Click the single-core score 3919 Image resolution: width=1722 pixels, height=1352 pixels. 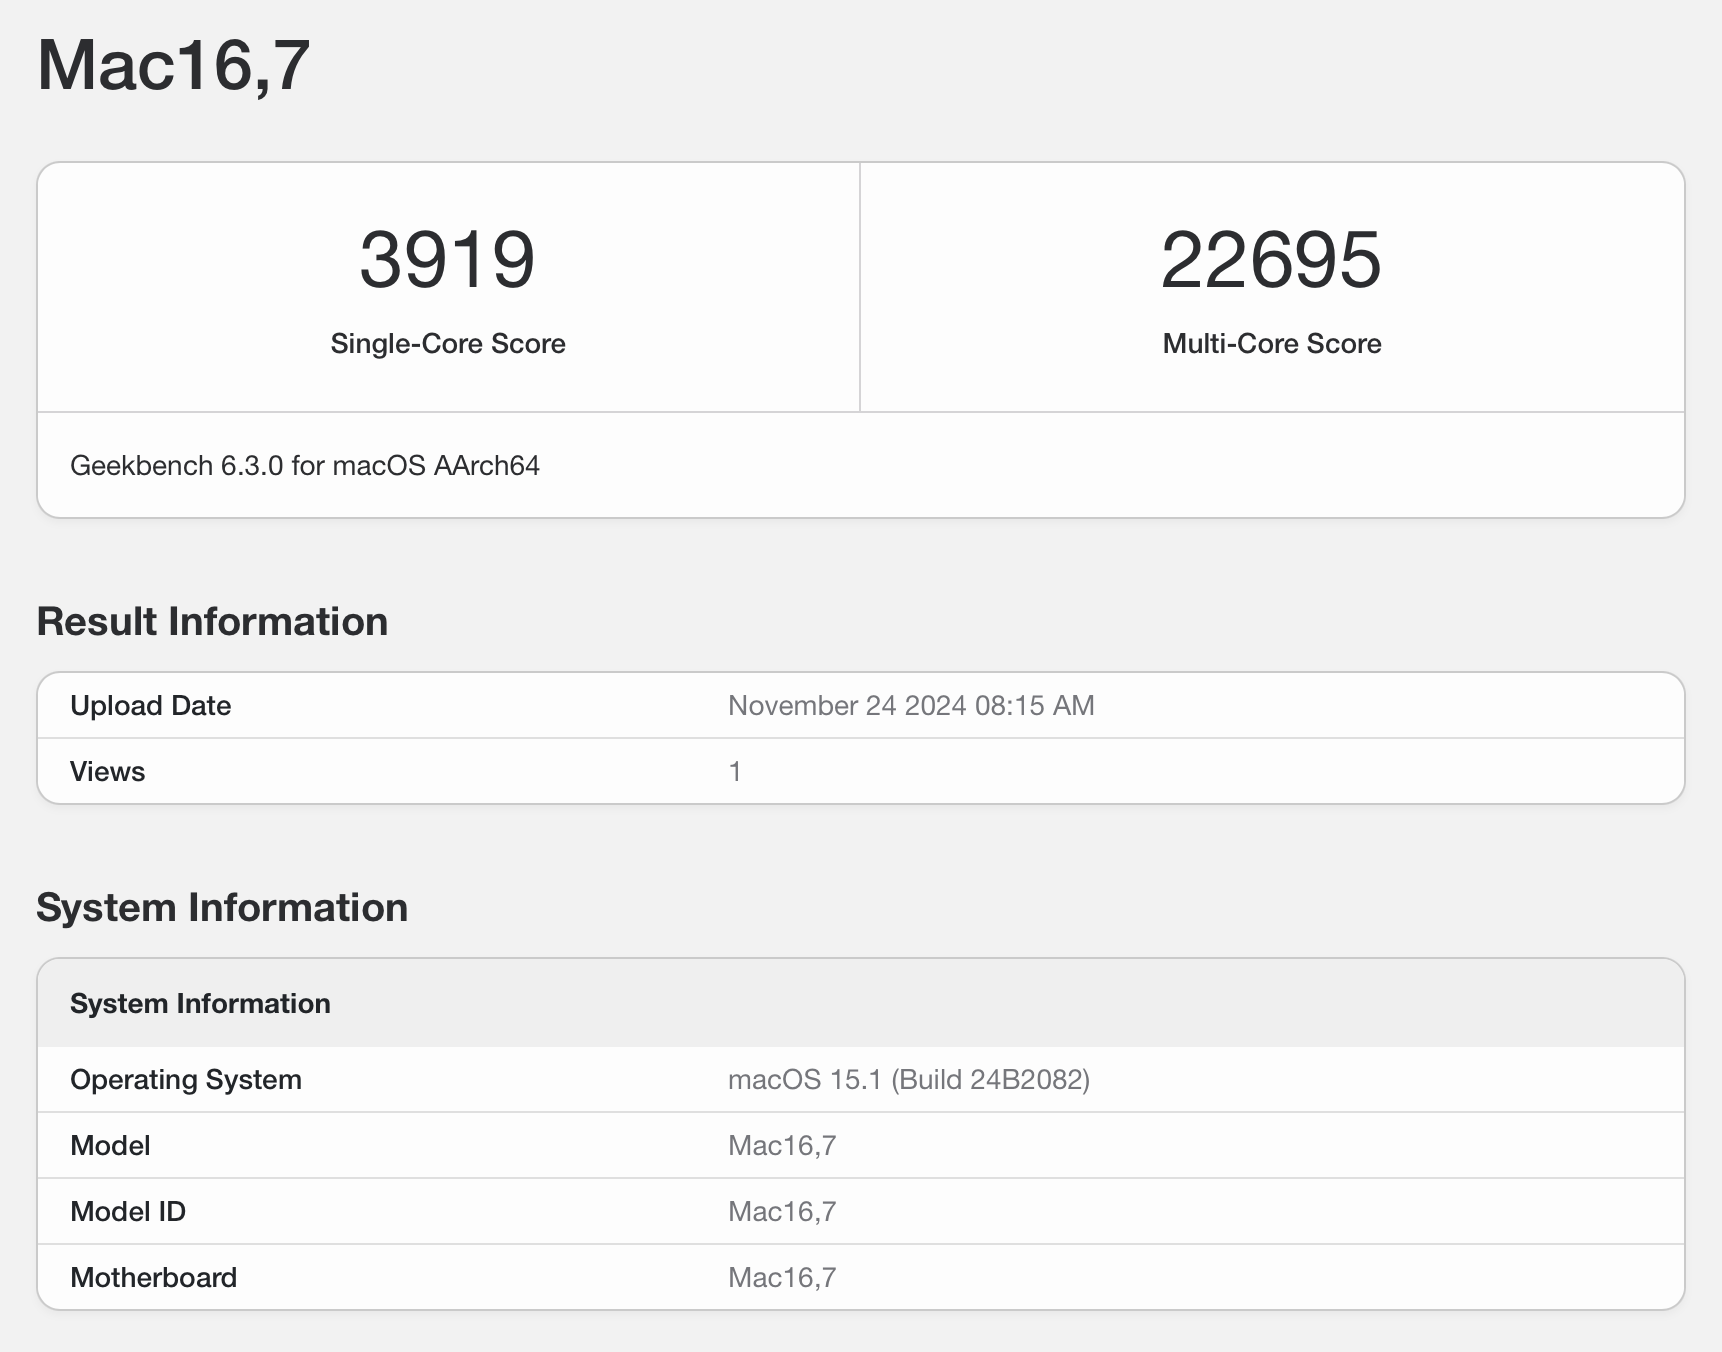pyautogui.click(x=447, y=259)
